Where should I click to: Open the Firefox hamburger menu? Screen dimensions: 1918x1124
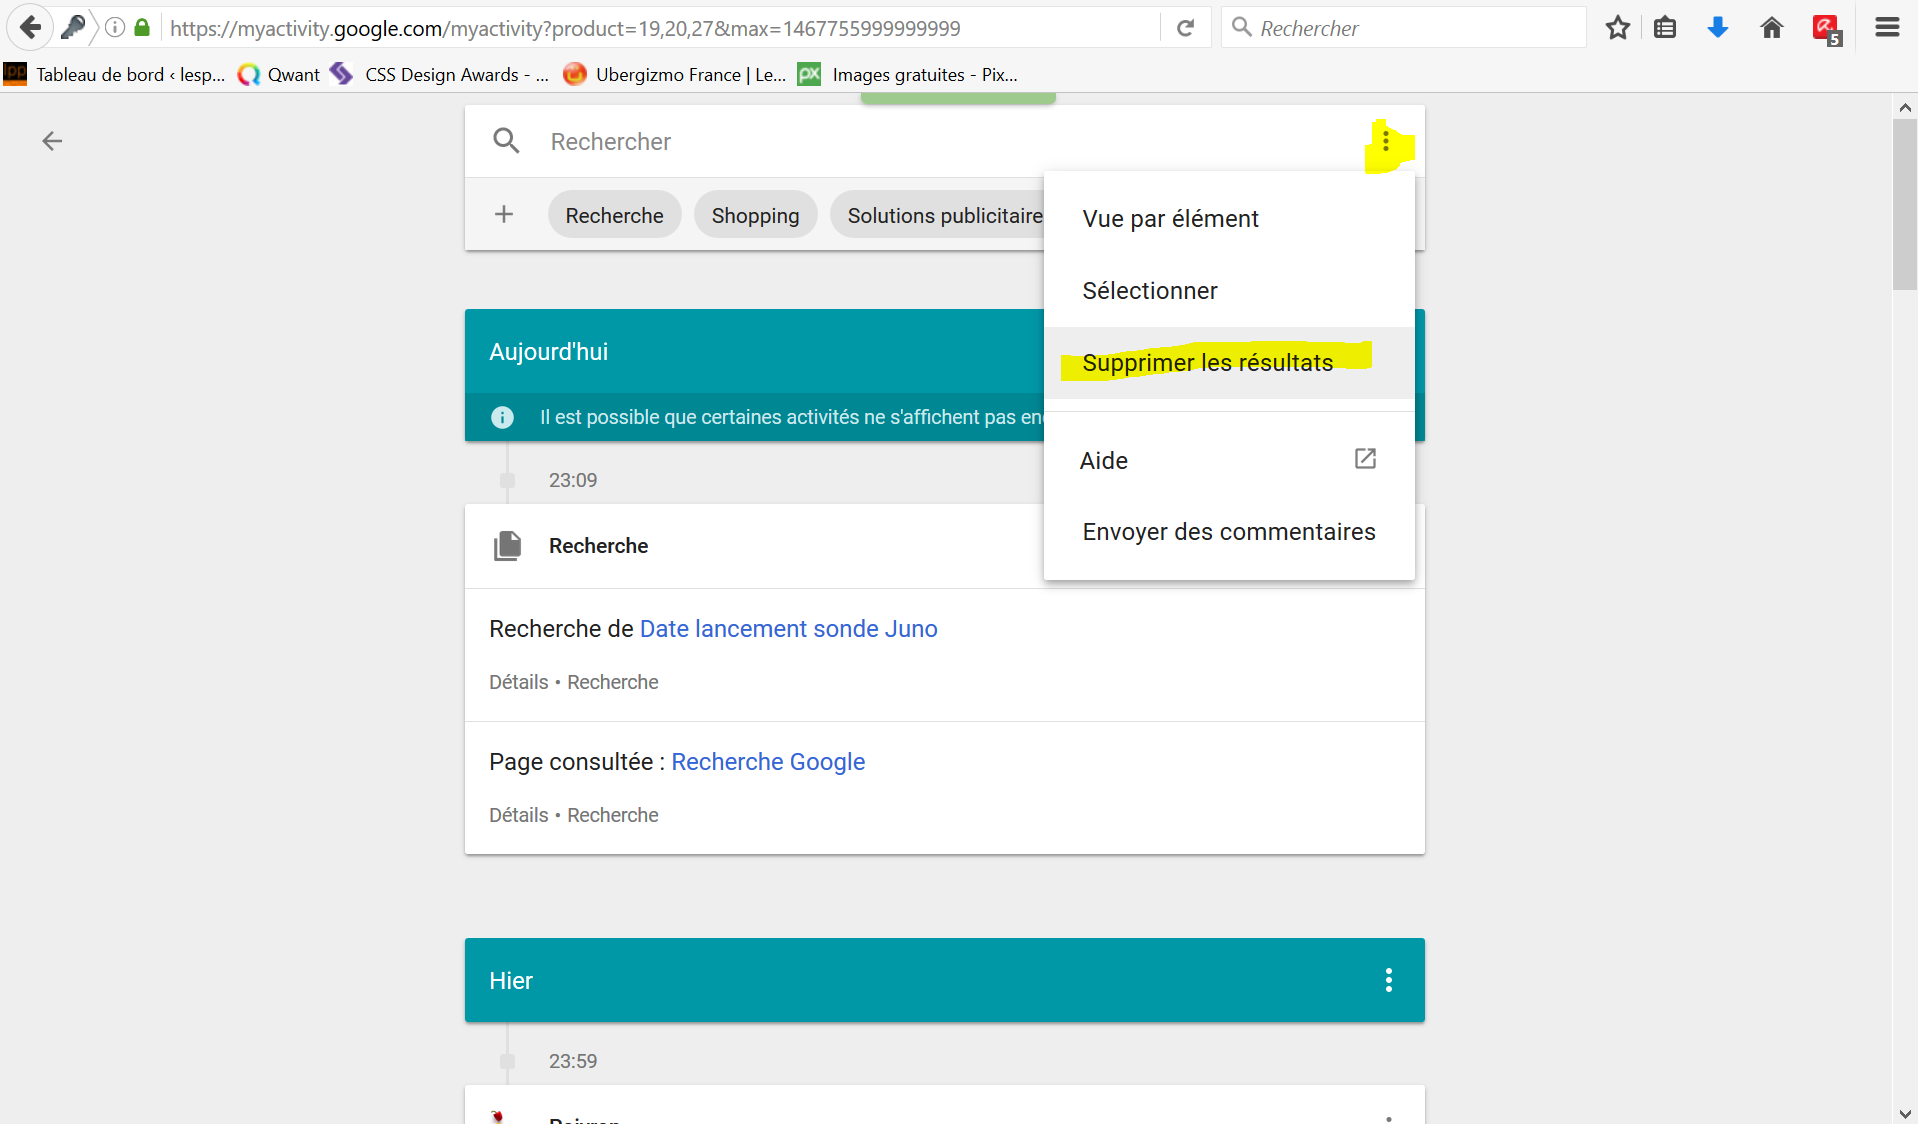[x=1886, y=28]
